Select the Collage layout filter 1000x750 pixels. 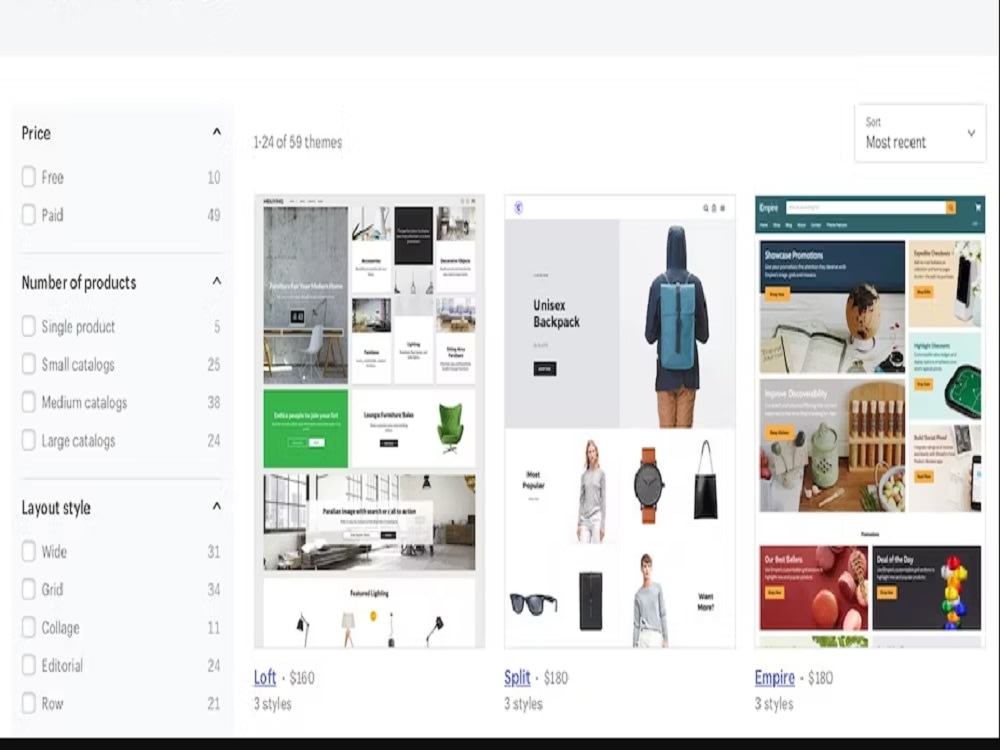(x=30, y=628)
